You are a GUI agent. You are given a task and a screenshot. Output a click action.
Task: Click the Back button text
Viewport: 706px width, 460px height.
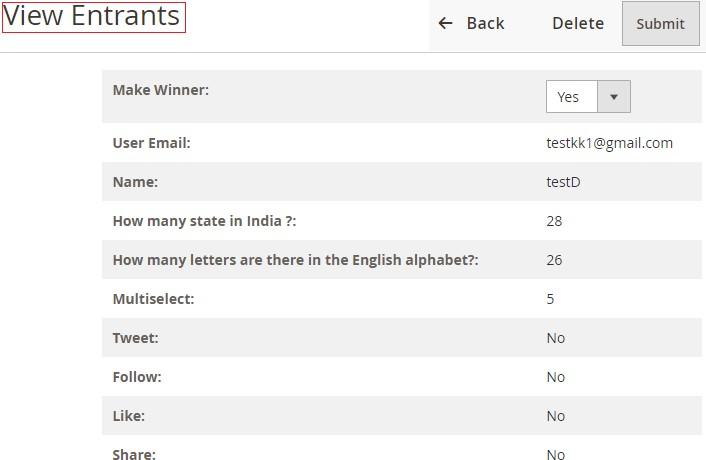click(485, 23)
